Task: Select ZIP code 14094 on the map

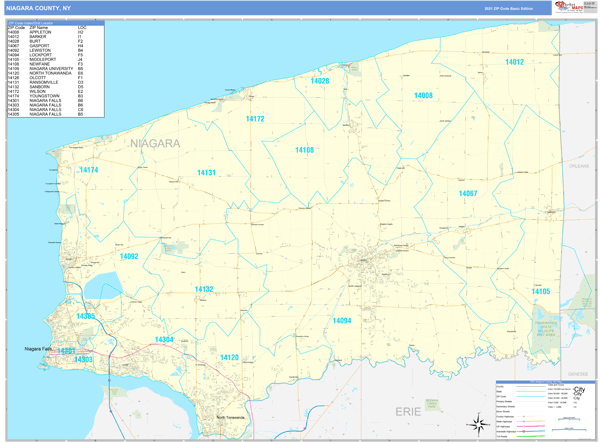Action: click(342, 321)
